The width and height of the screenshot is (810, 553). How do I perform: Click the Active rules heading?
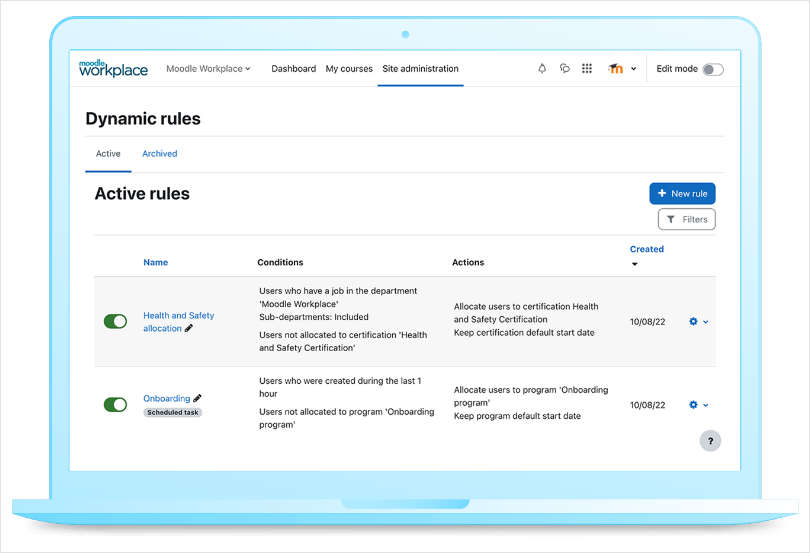point(142,193)
